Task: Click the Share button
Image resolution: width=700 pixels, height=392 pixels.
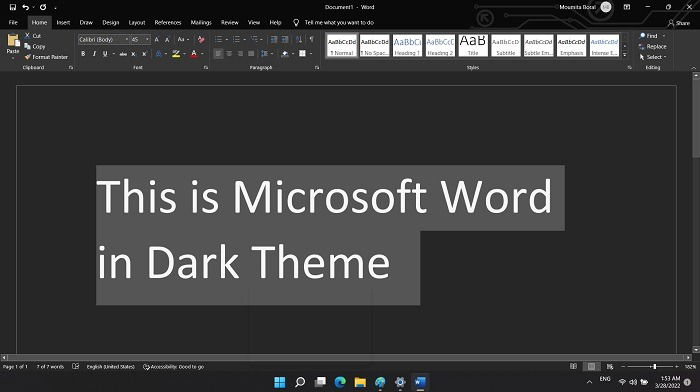Action: pyautogui.click(x=679, y=23)
